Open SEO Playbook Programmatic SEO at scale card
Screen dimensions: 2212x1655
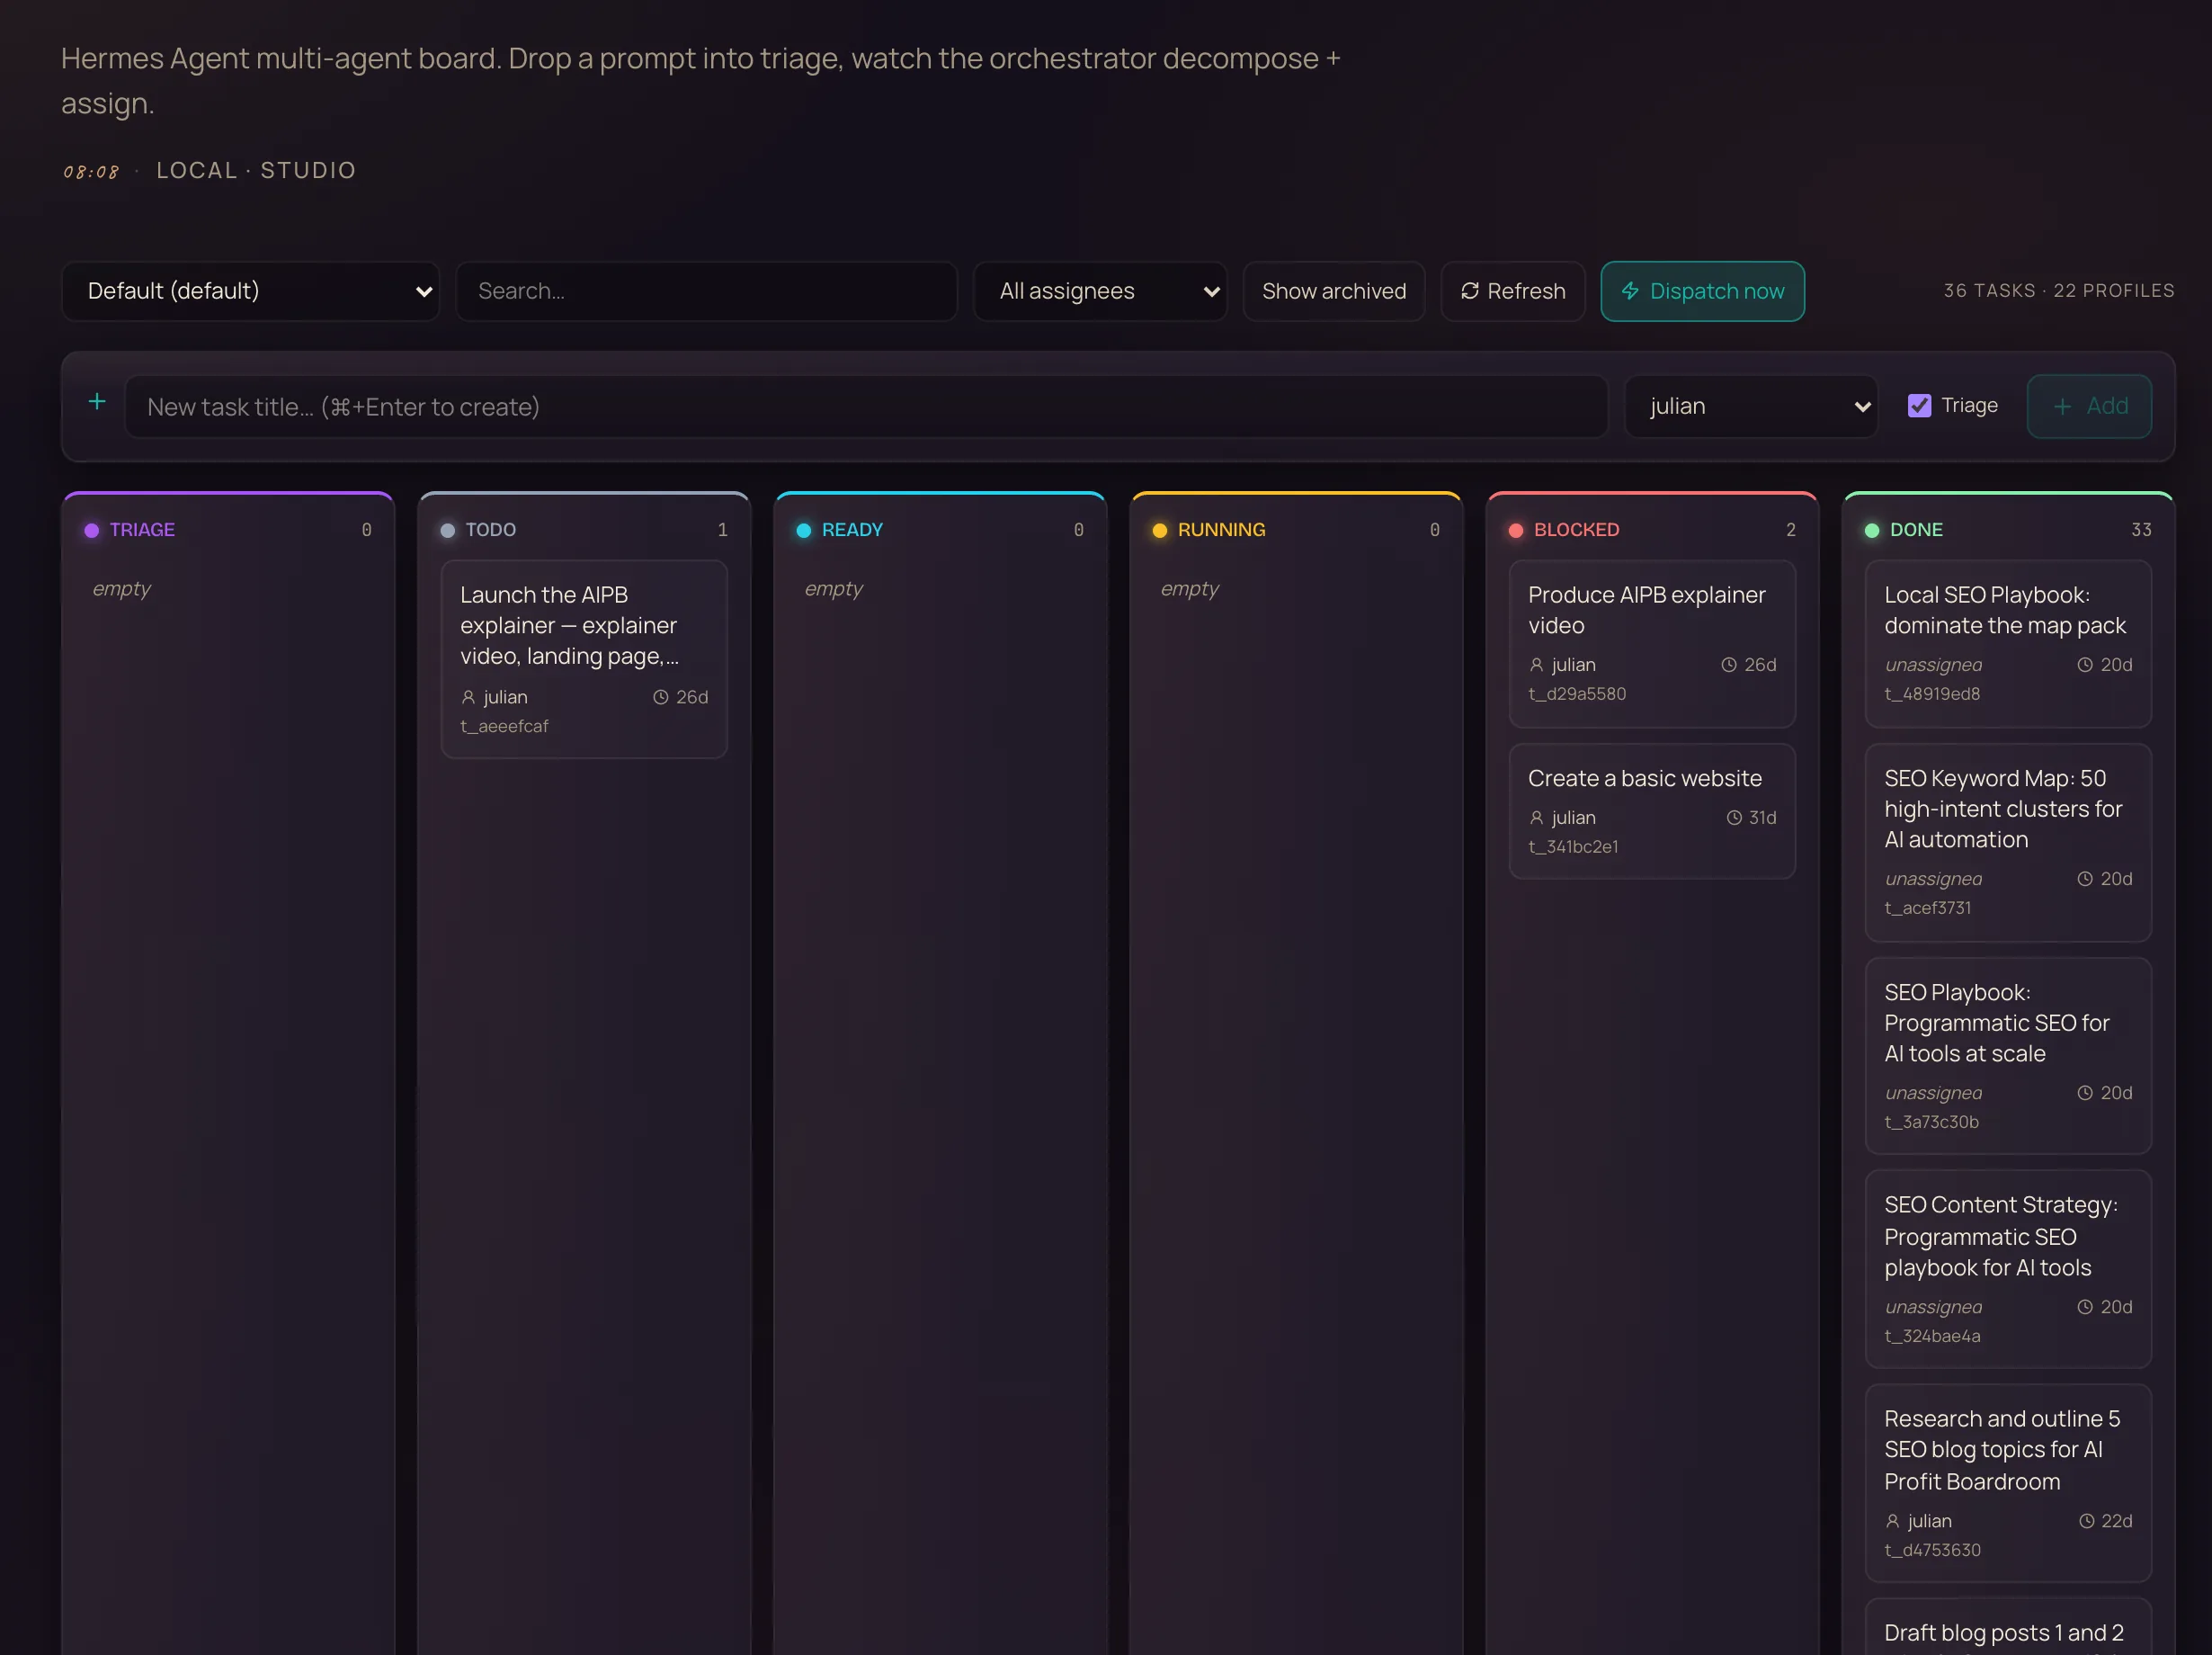click(x=2008, y=1056)
